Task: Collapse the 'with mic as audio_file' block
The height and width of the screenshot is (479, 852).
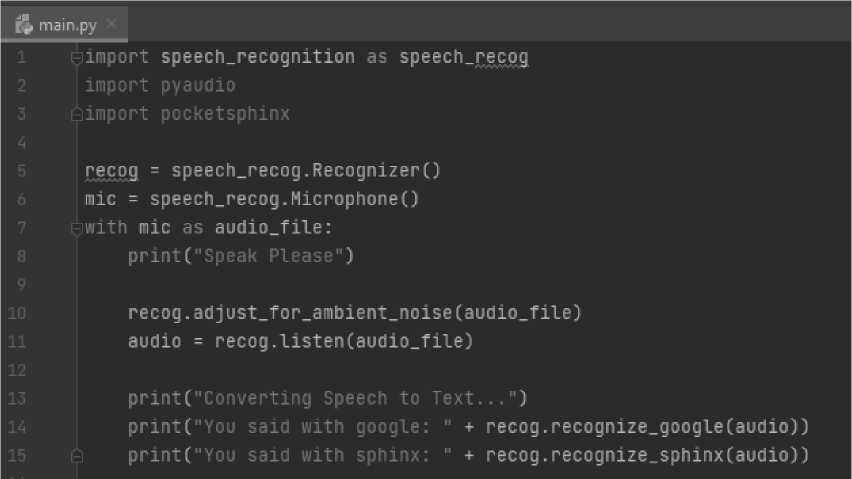Action: [76, 228]
